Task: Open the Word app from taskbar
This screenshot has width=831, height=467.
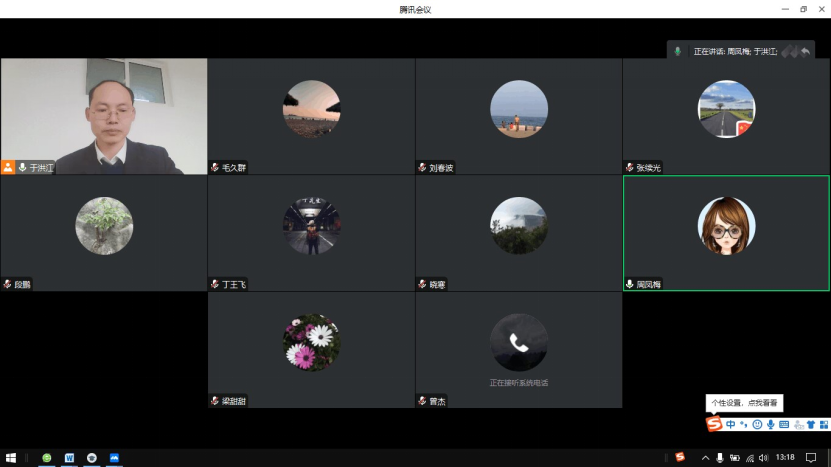Action: pyautogui.click(x=69, y=457)
